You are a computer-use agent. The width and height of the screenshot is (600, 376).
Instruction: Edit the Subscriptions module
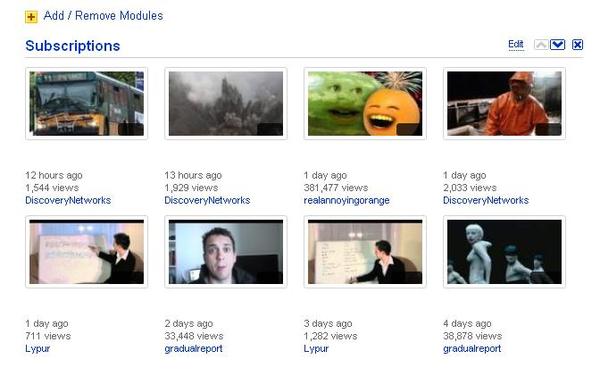click(x=516, y=44)
